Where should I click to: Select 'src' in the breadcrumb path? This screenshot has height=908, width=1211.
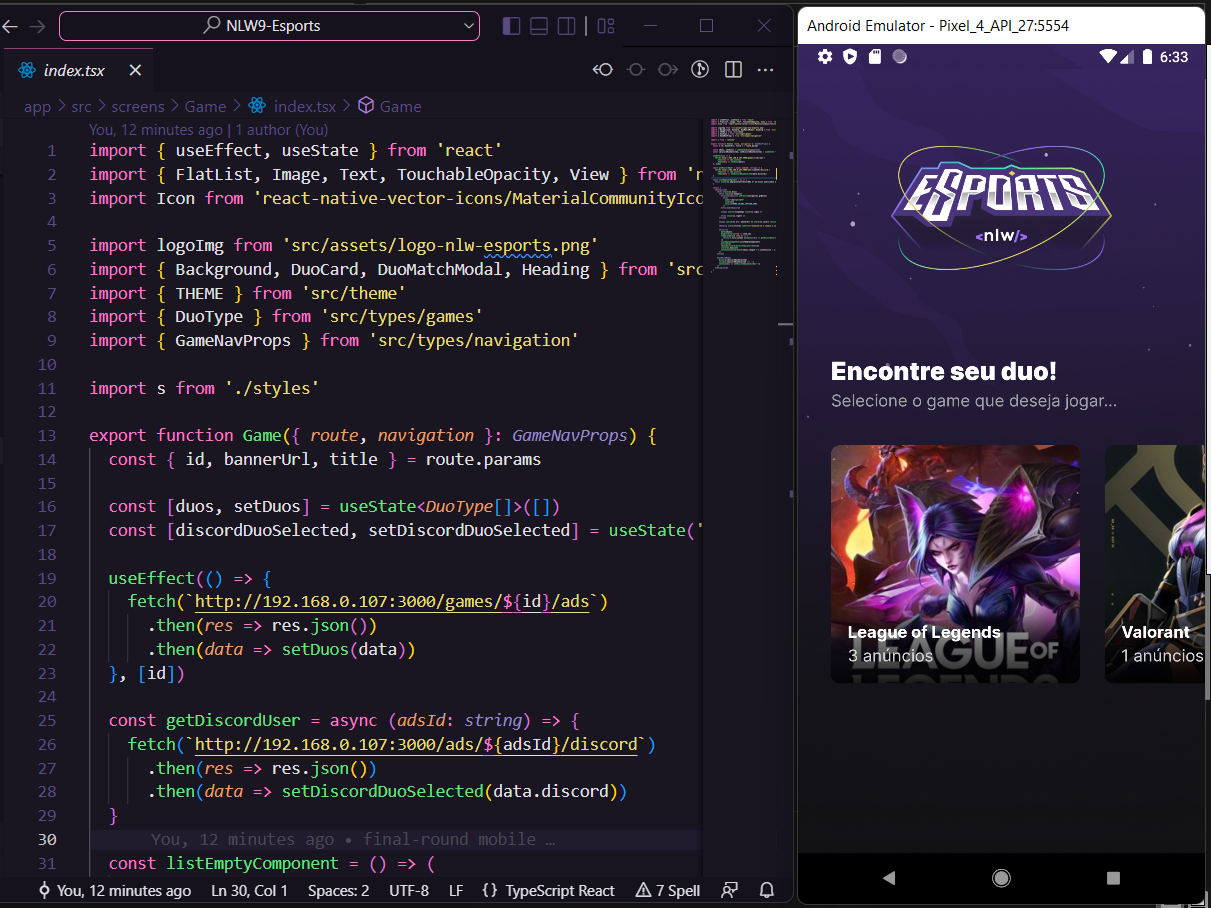coord(81,106)
